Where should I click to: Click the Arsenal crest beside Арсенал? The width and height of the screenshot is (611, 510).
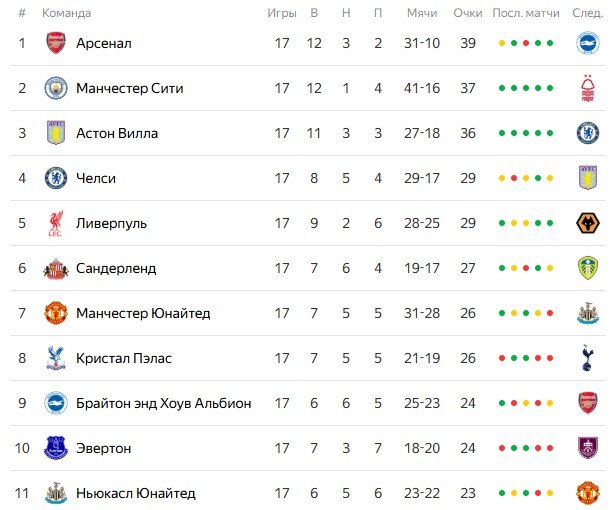pyautogui.click(x=55, y=43)
